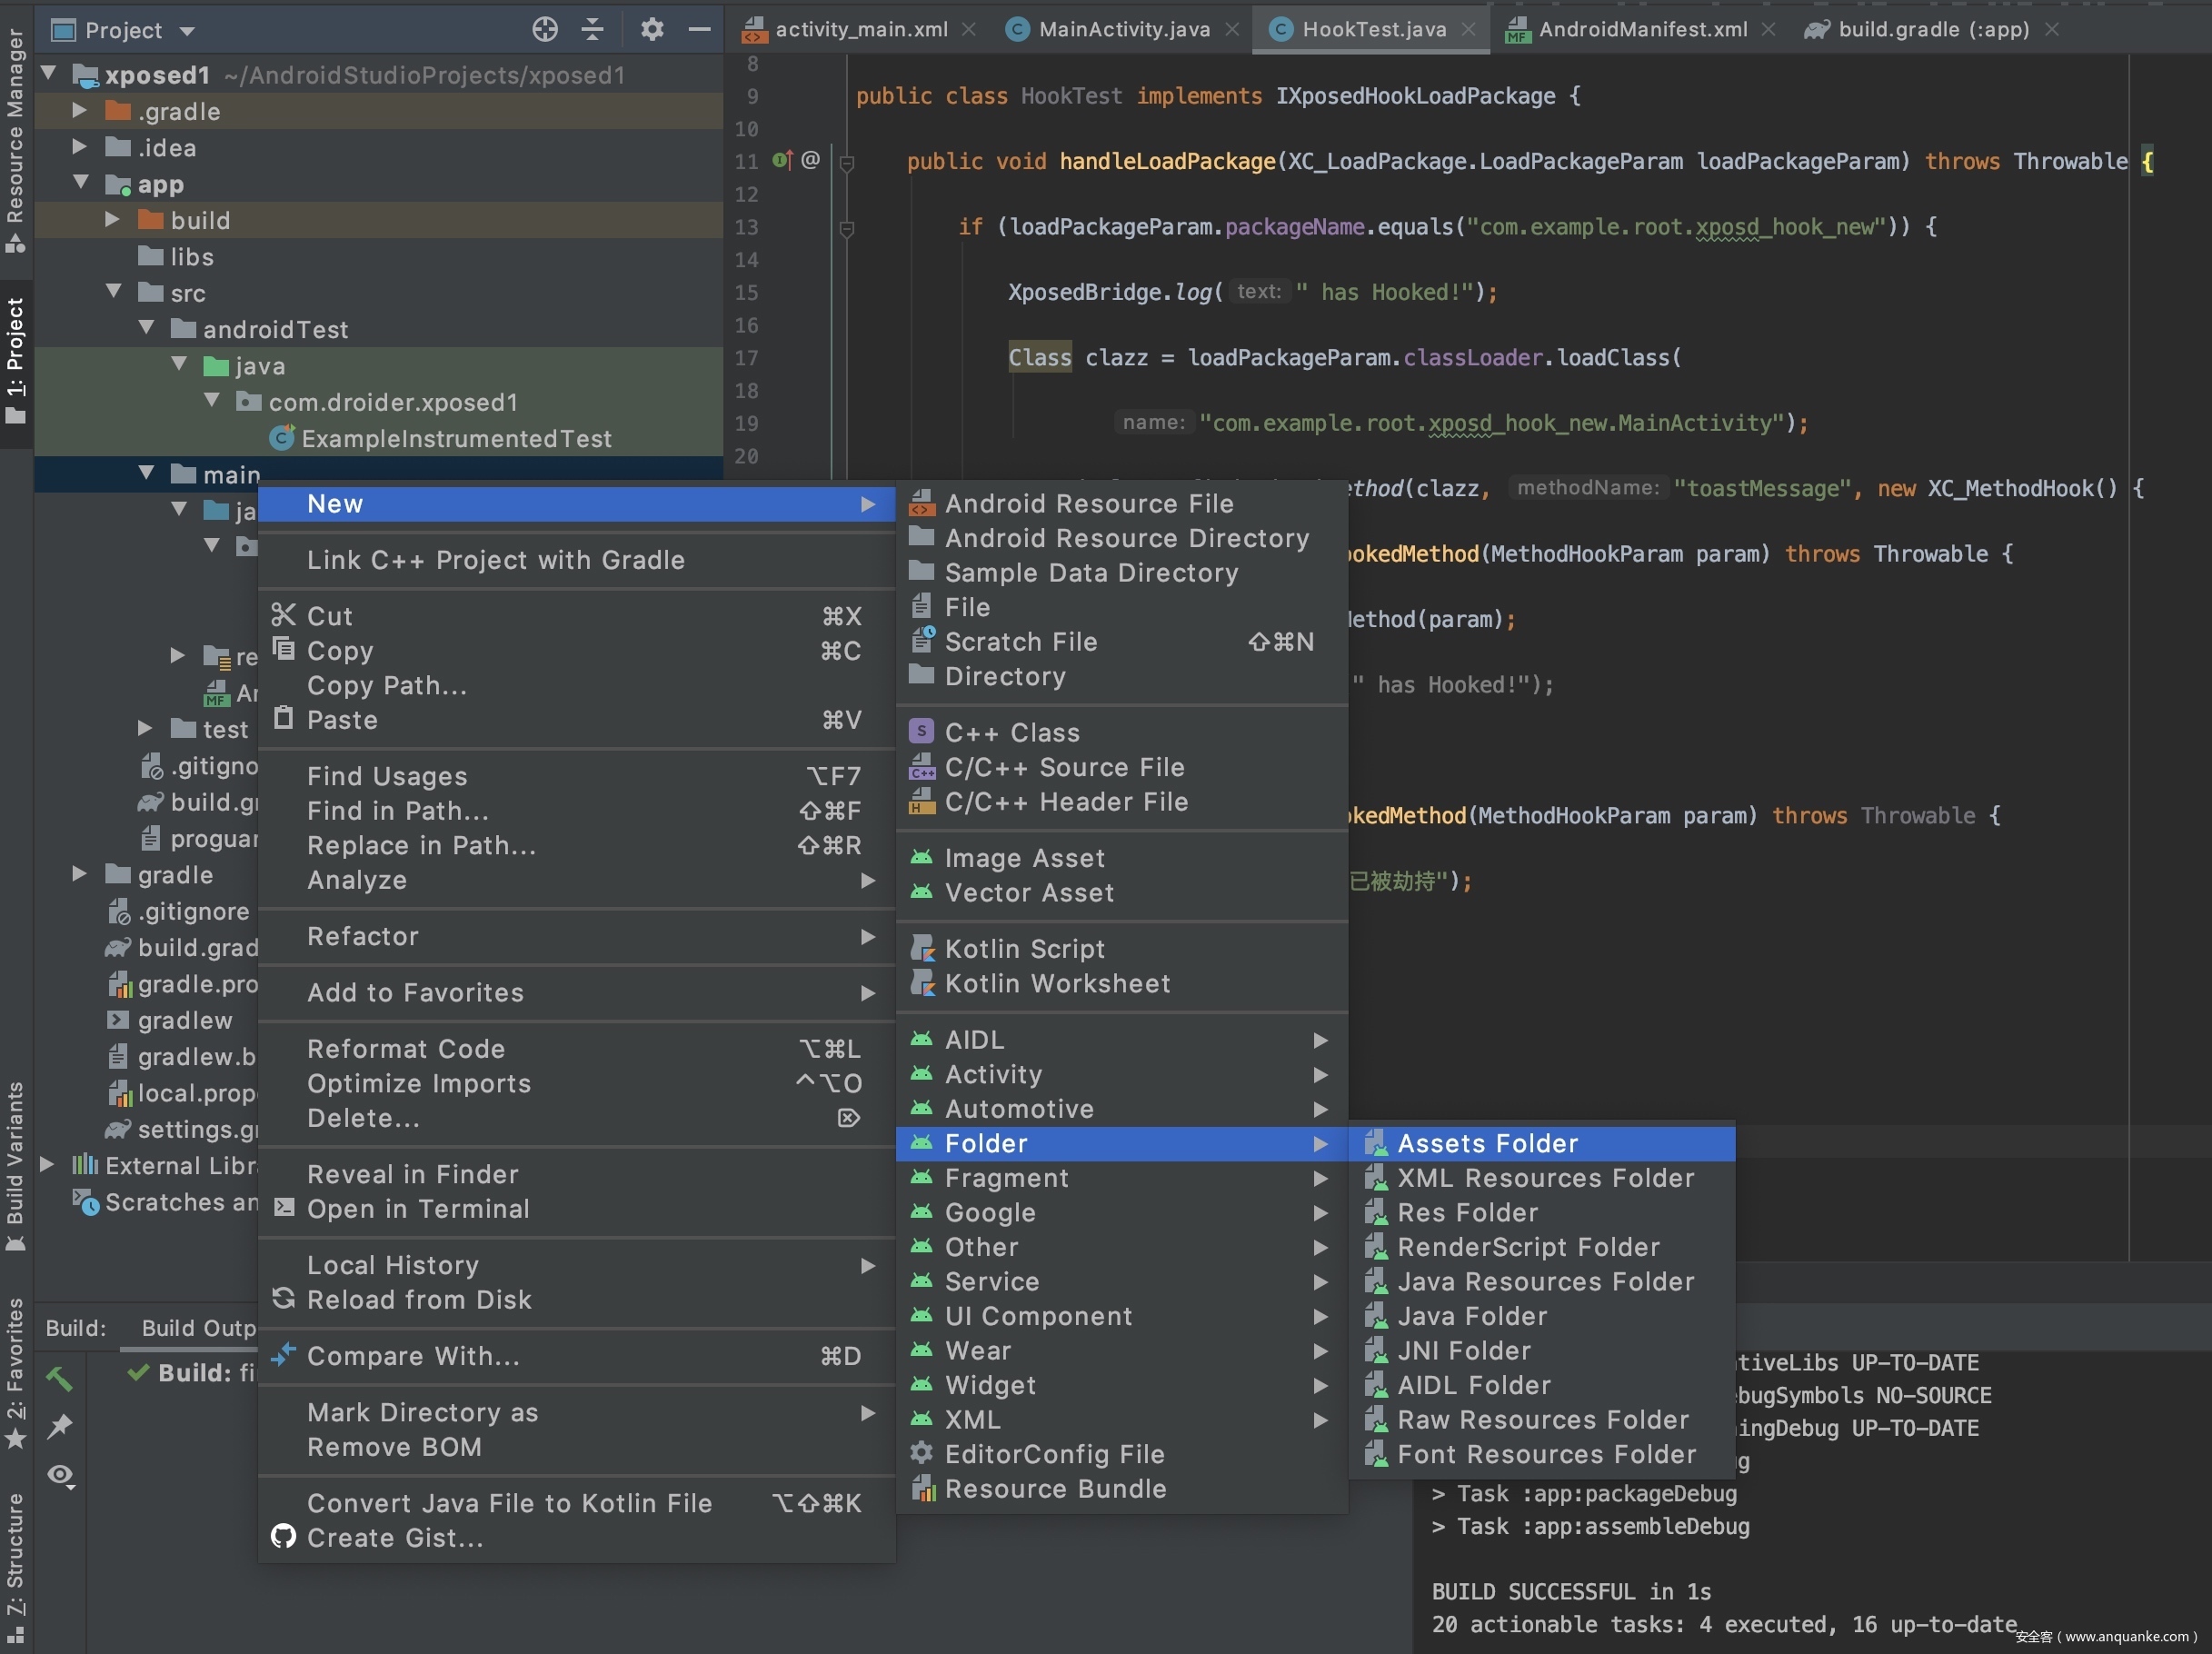Click the pin tab icon in Build panel
This screenshot has height=1654, width=2212.
59,1427
